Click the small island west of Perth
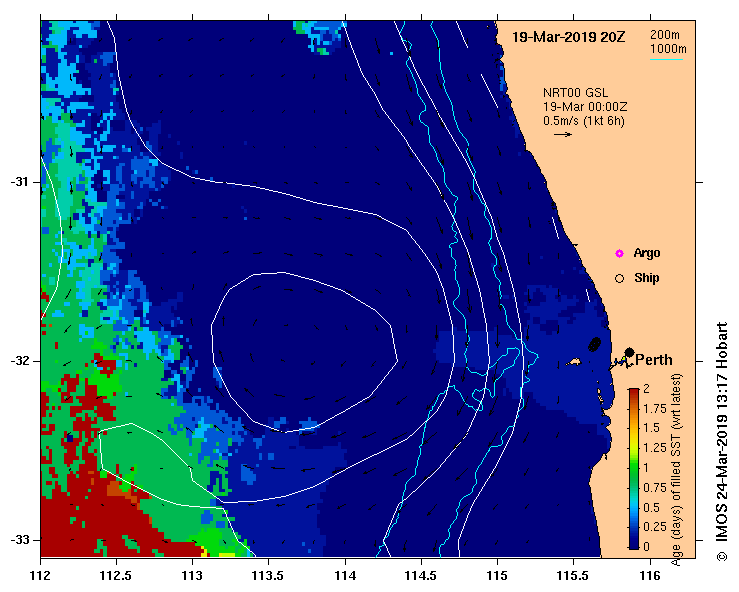 574,362
